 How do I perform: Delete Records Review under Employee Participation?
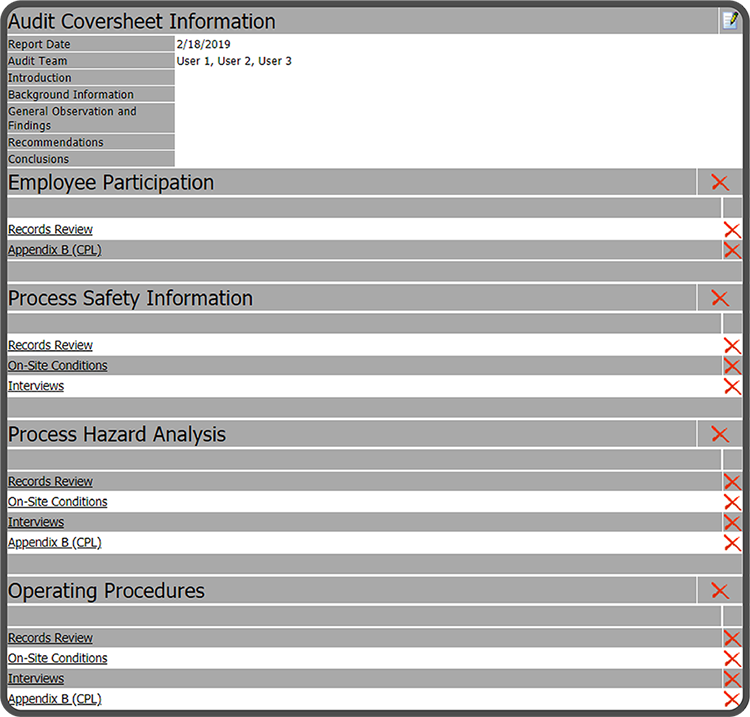point(732,230)
